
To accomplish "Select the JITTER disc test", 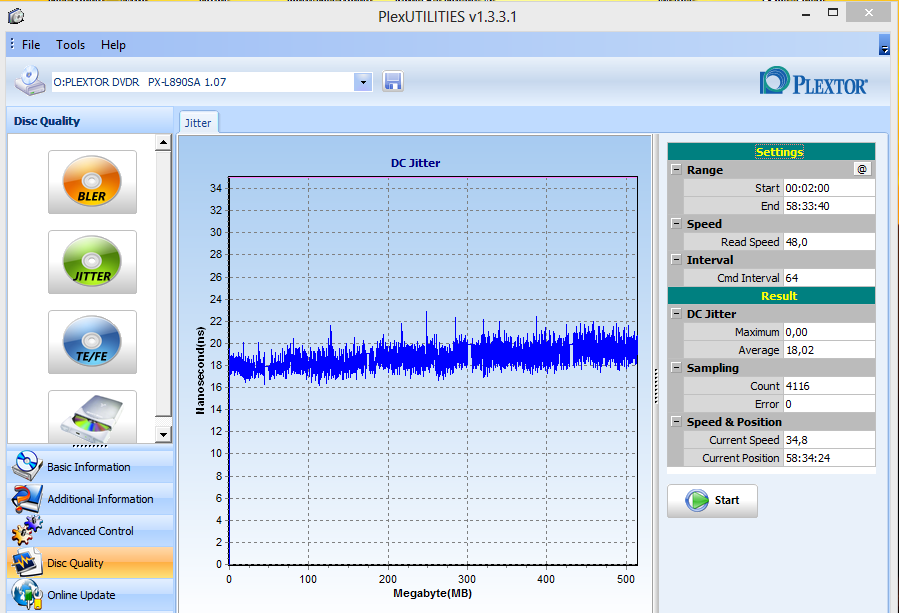I will (92, 262).
